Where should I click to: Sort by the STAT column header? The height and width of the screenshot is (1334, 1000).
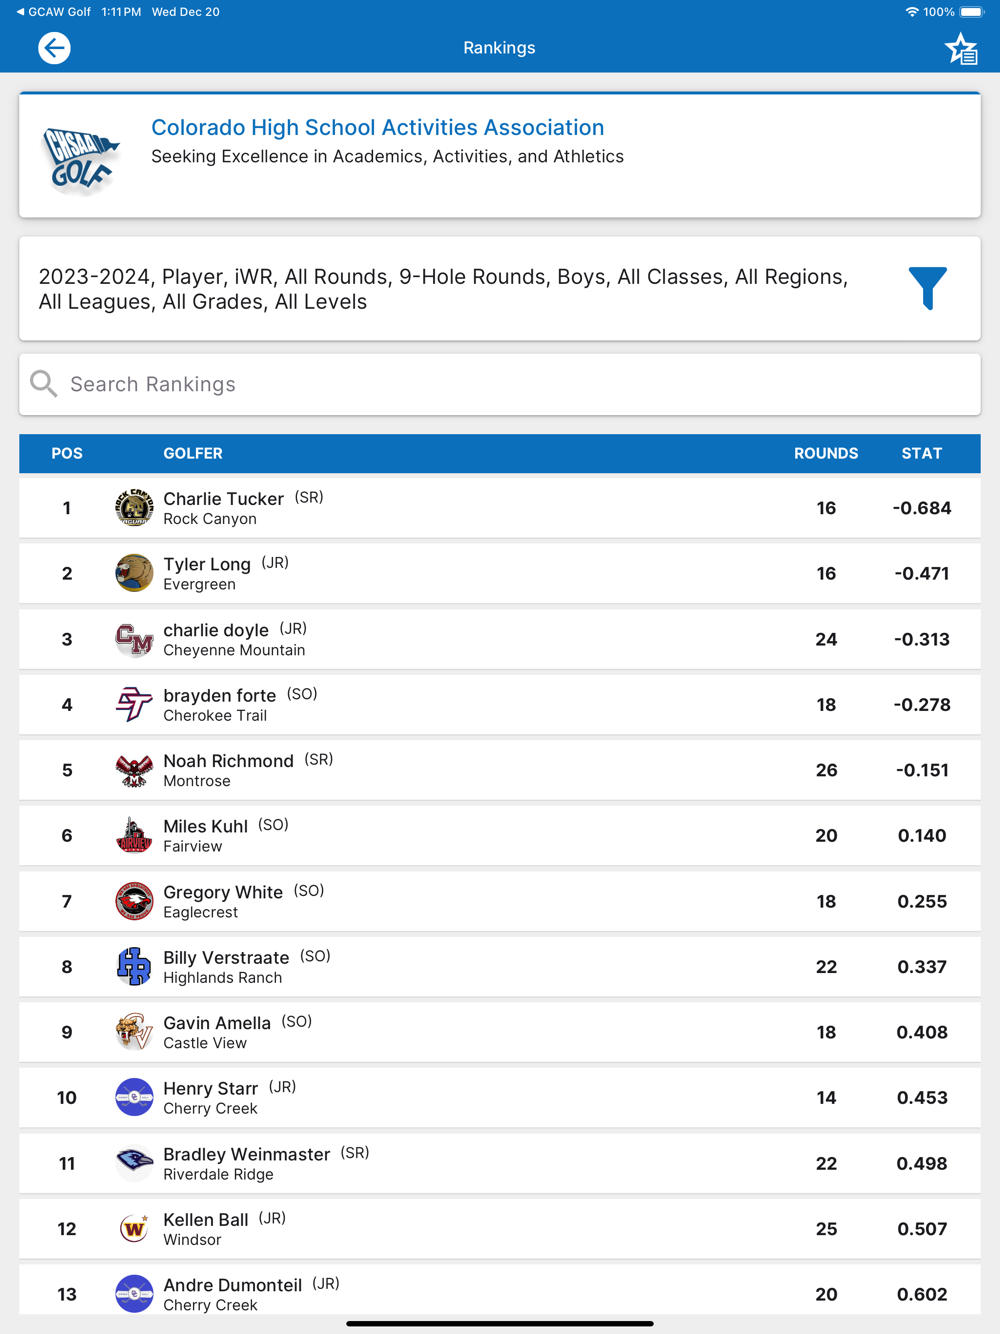click(921, 454)
